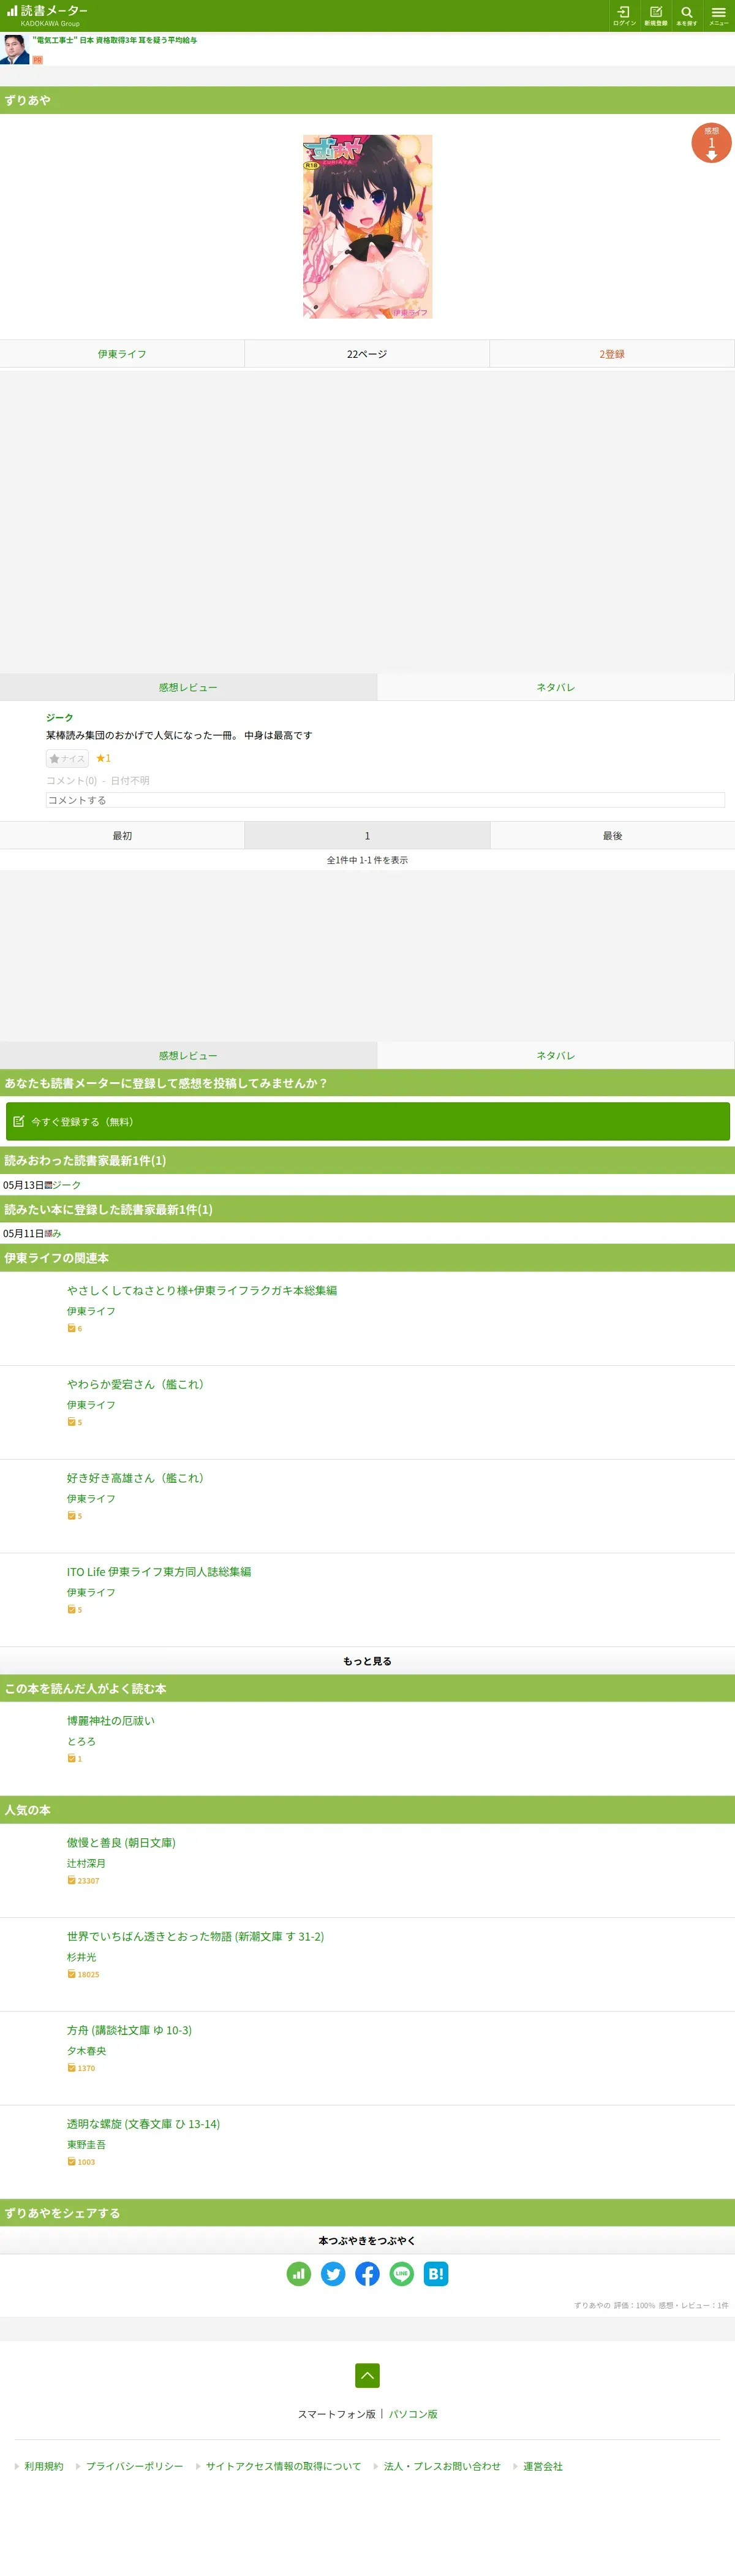Image resolution: width=735 pixels, height=2576 pixels.
Task: Open 法人・プレスお問い合わせ link
Action: (x=442, y=2466)
